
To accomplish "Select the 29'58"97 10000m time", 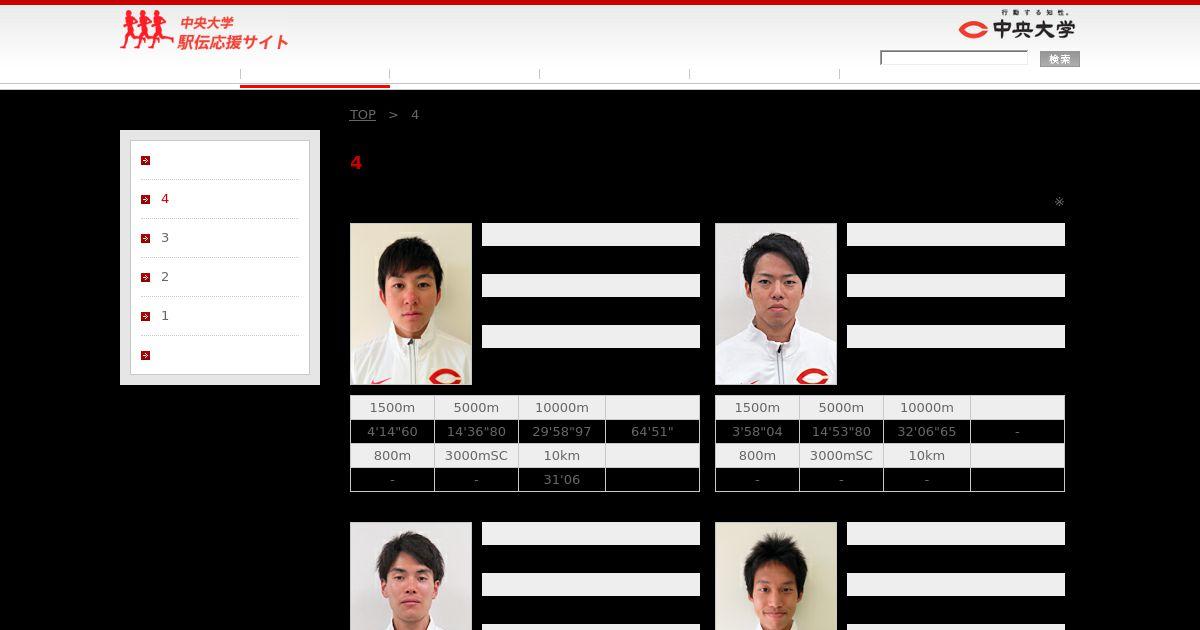I will tap(562, 432).
